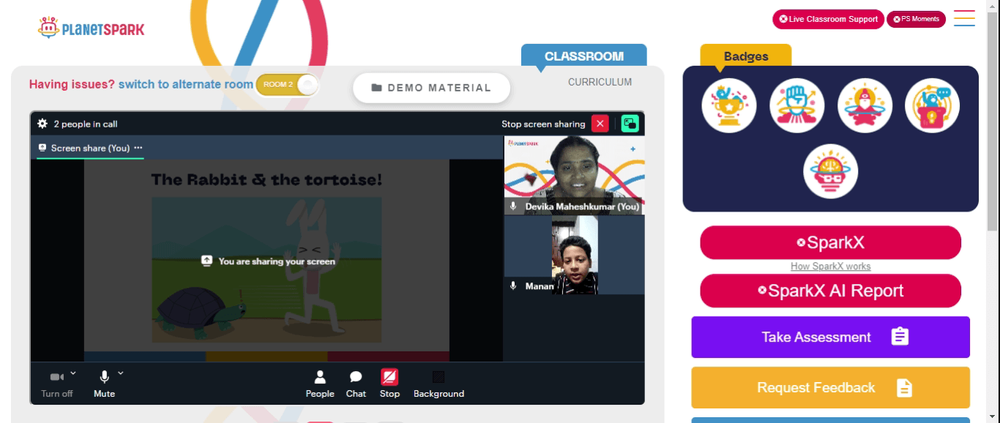Click the PlanetSpark logo
This screenshot has width=1000, height=423.
tap(91, 28)
